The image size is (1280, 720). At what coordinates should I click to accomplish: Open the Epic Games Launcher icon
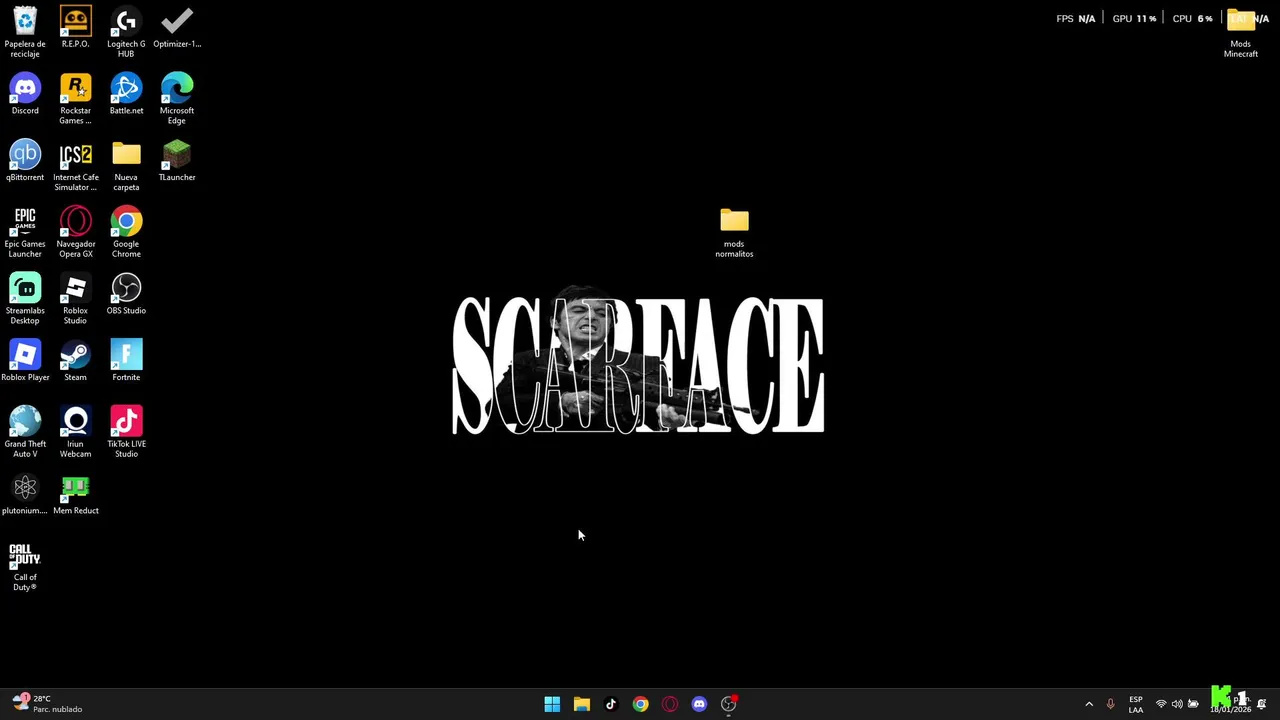(25, 233)
